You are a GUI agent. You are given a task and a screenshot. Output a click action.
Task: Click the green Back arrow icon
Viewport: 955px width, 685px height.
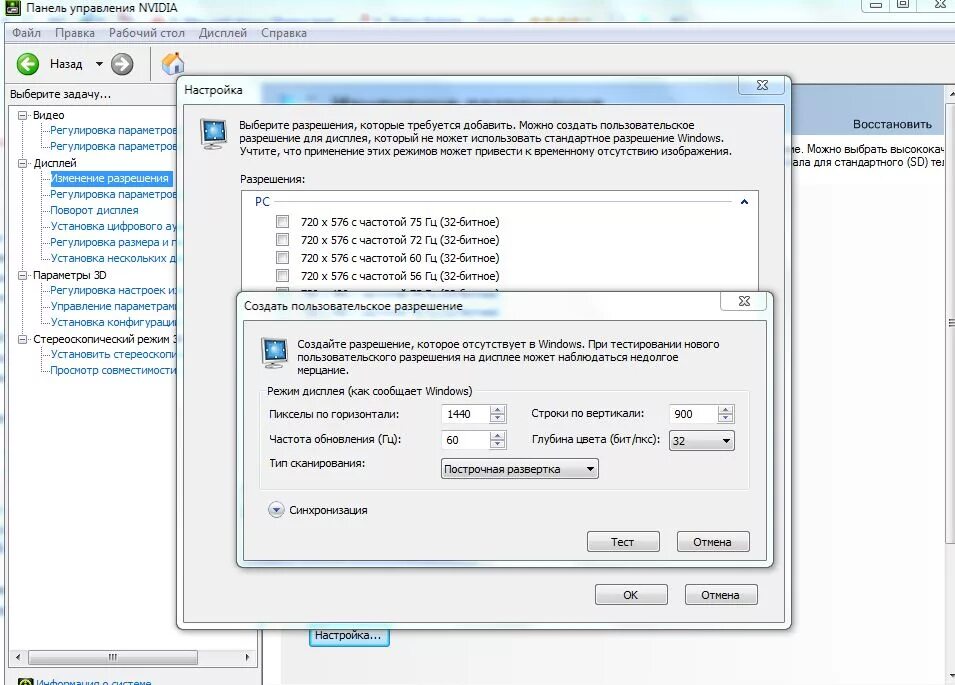coord(27,64)
